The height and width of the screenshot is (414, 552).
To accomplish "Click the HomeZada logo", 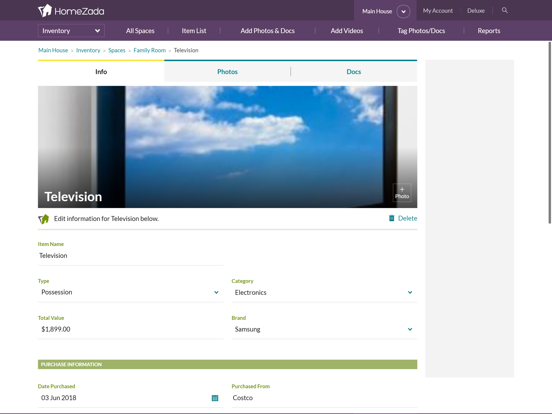I will [71, 11].
